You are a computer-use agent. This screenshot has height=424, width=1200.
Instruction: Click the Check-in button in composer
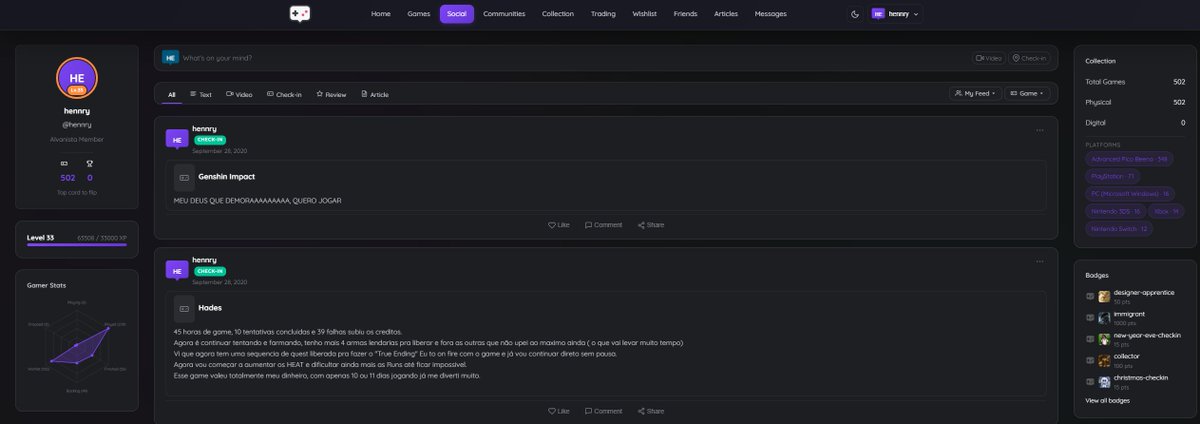click(x=1029, y=58)
